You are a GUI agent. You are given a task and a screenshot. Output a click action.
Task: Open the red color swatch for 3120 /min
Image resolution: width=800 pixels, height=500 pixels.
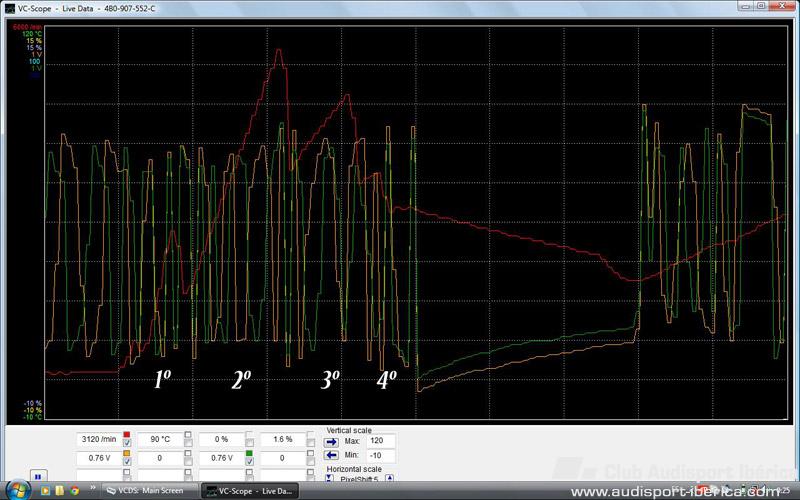coord(127,434)
